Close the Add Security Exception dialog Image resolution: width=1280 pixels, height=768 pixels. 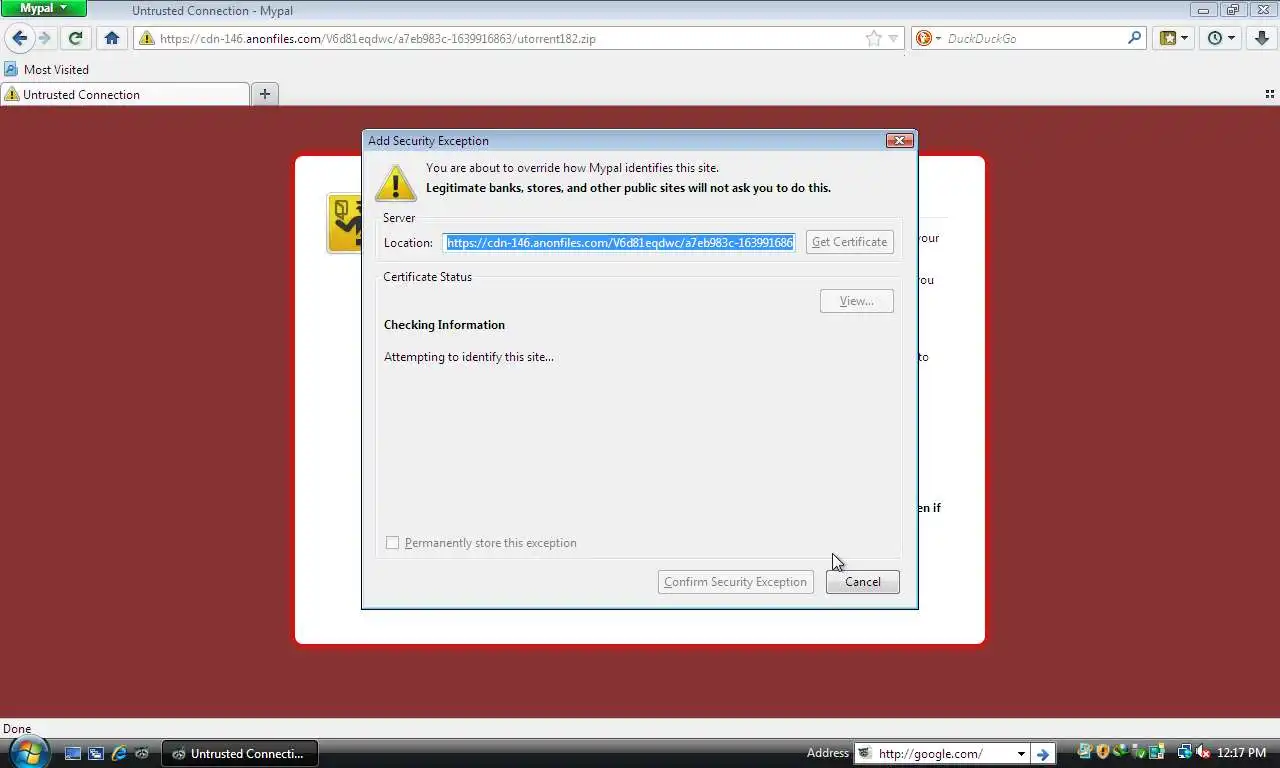(899, 140)
